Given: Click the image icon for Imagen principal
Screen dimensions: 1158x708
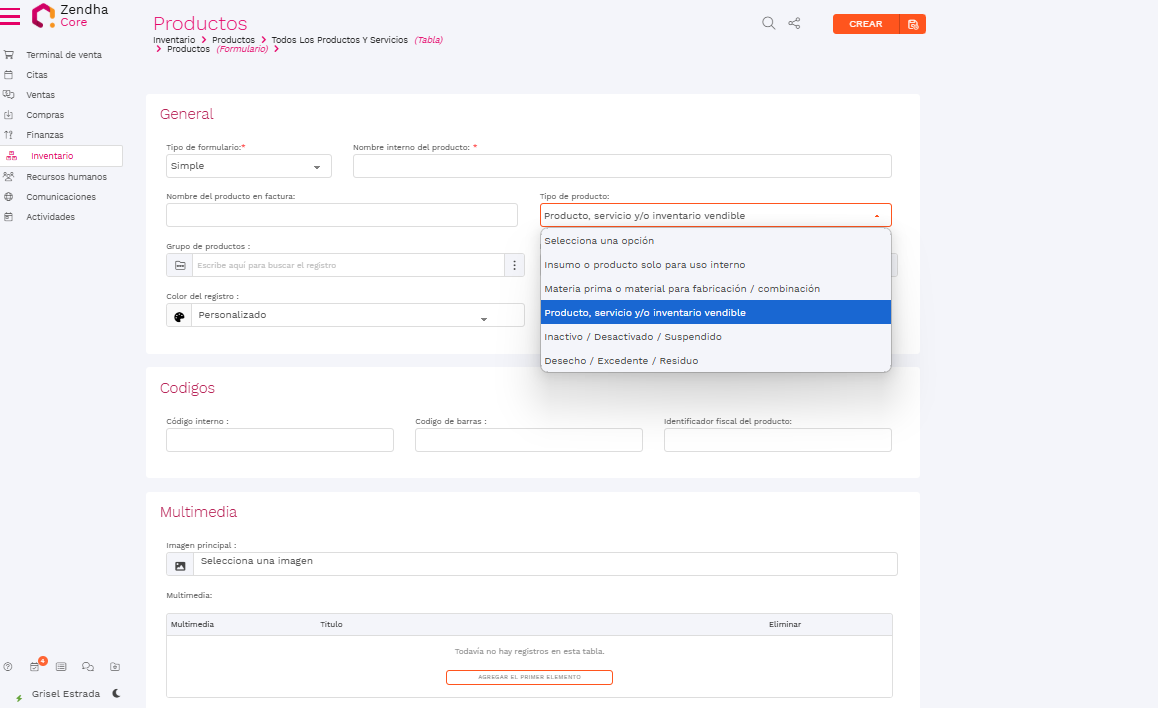Looking at the screenshot, I should click(180, 565).
